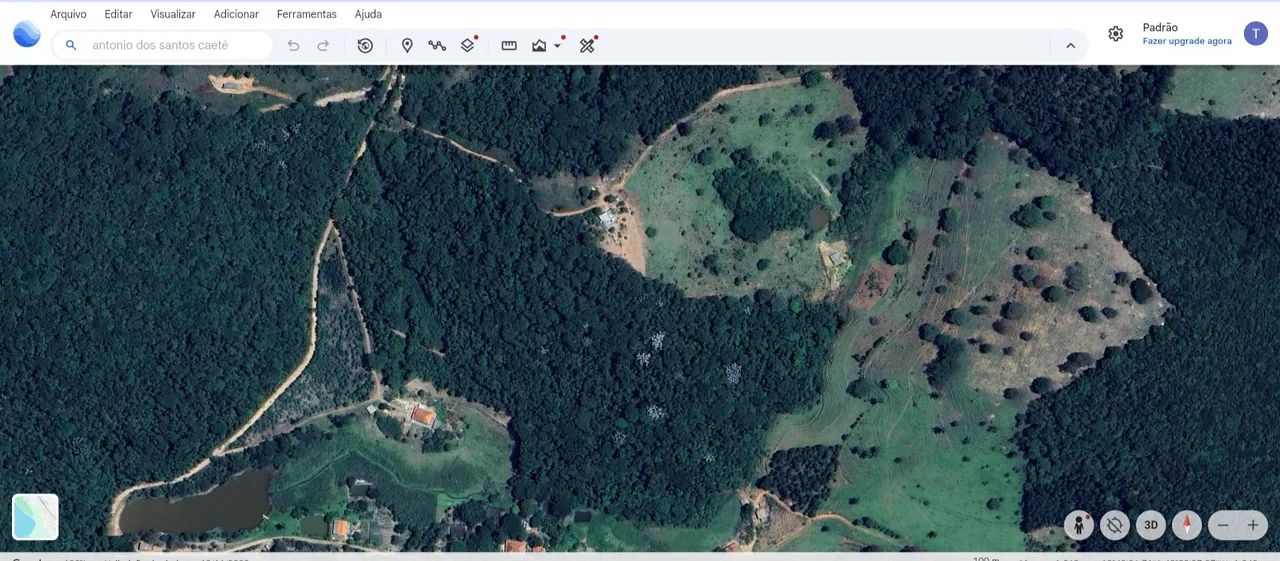Open the Editar menu

coord(118,14)
